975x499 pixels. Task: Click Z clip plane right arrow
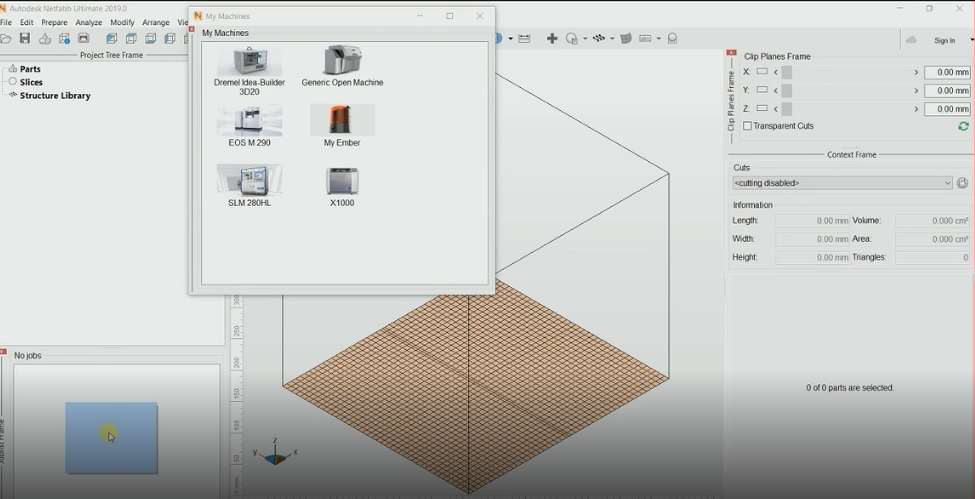click(x=916, y=109)
